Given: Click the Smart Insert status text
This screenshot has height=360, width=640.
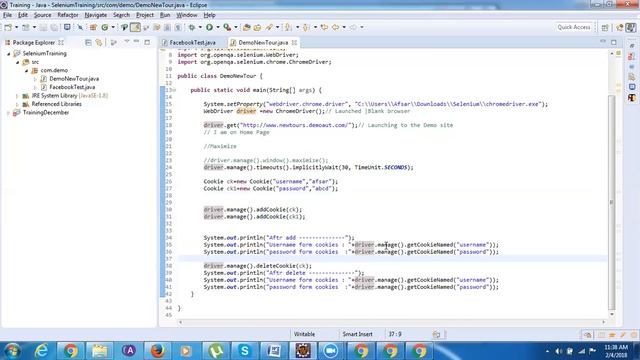Looking at the screenshot, I should (357, 334).
